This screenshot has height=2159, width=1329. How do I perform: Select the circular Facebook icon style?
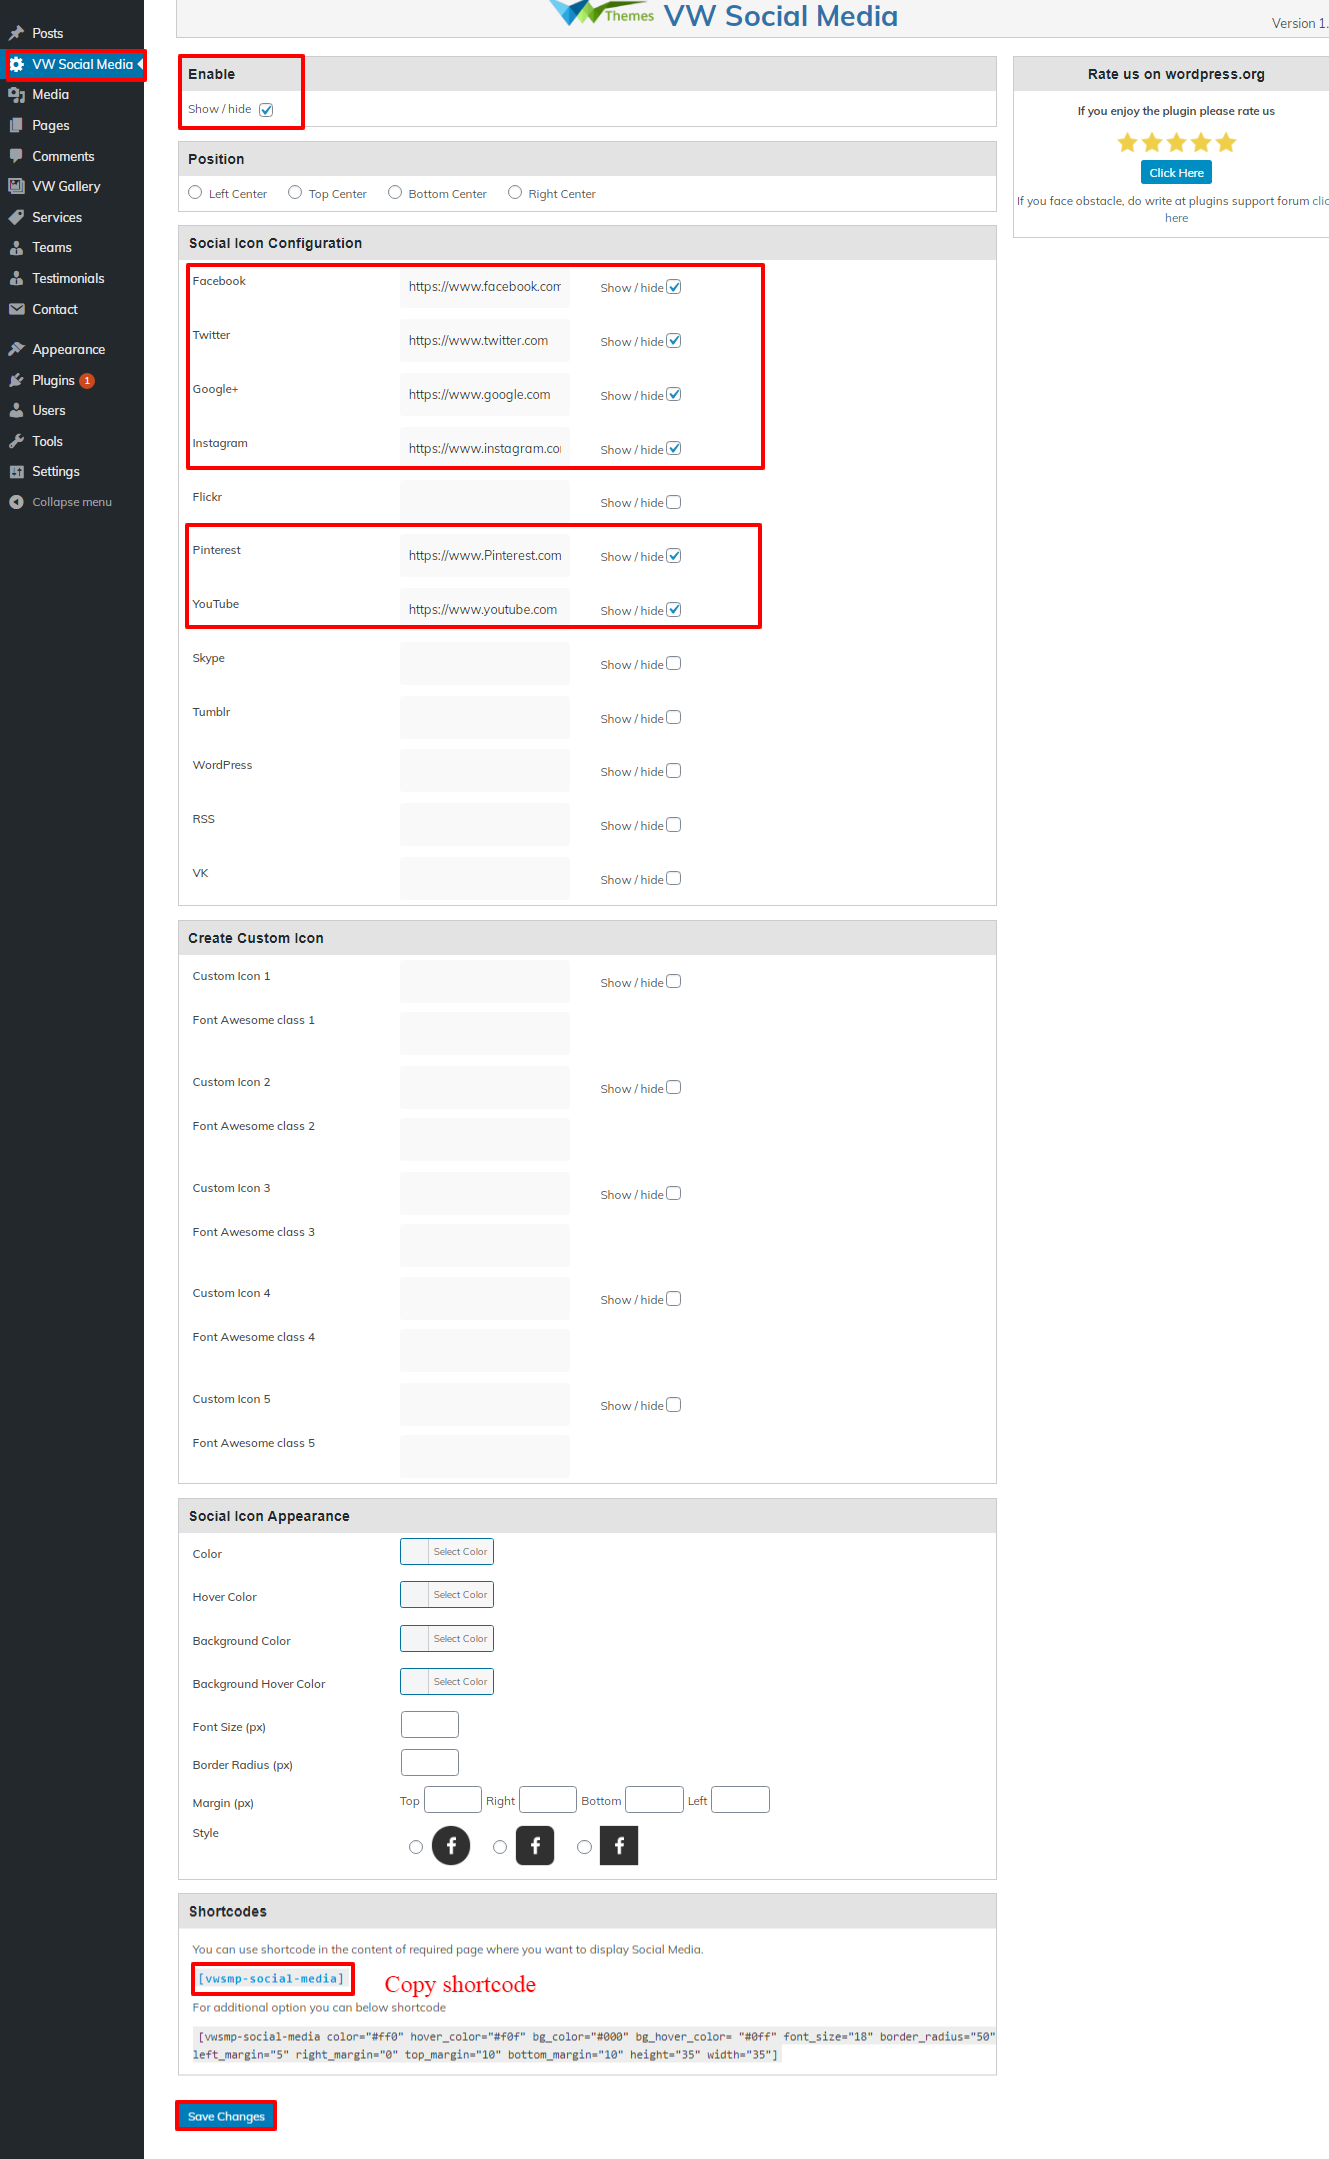pos(416,1847)
